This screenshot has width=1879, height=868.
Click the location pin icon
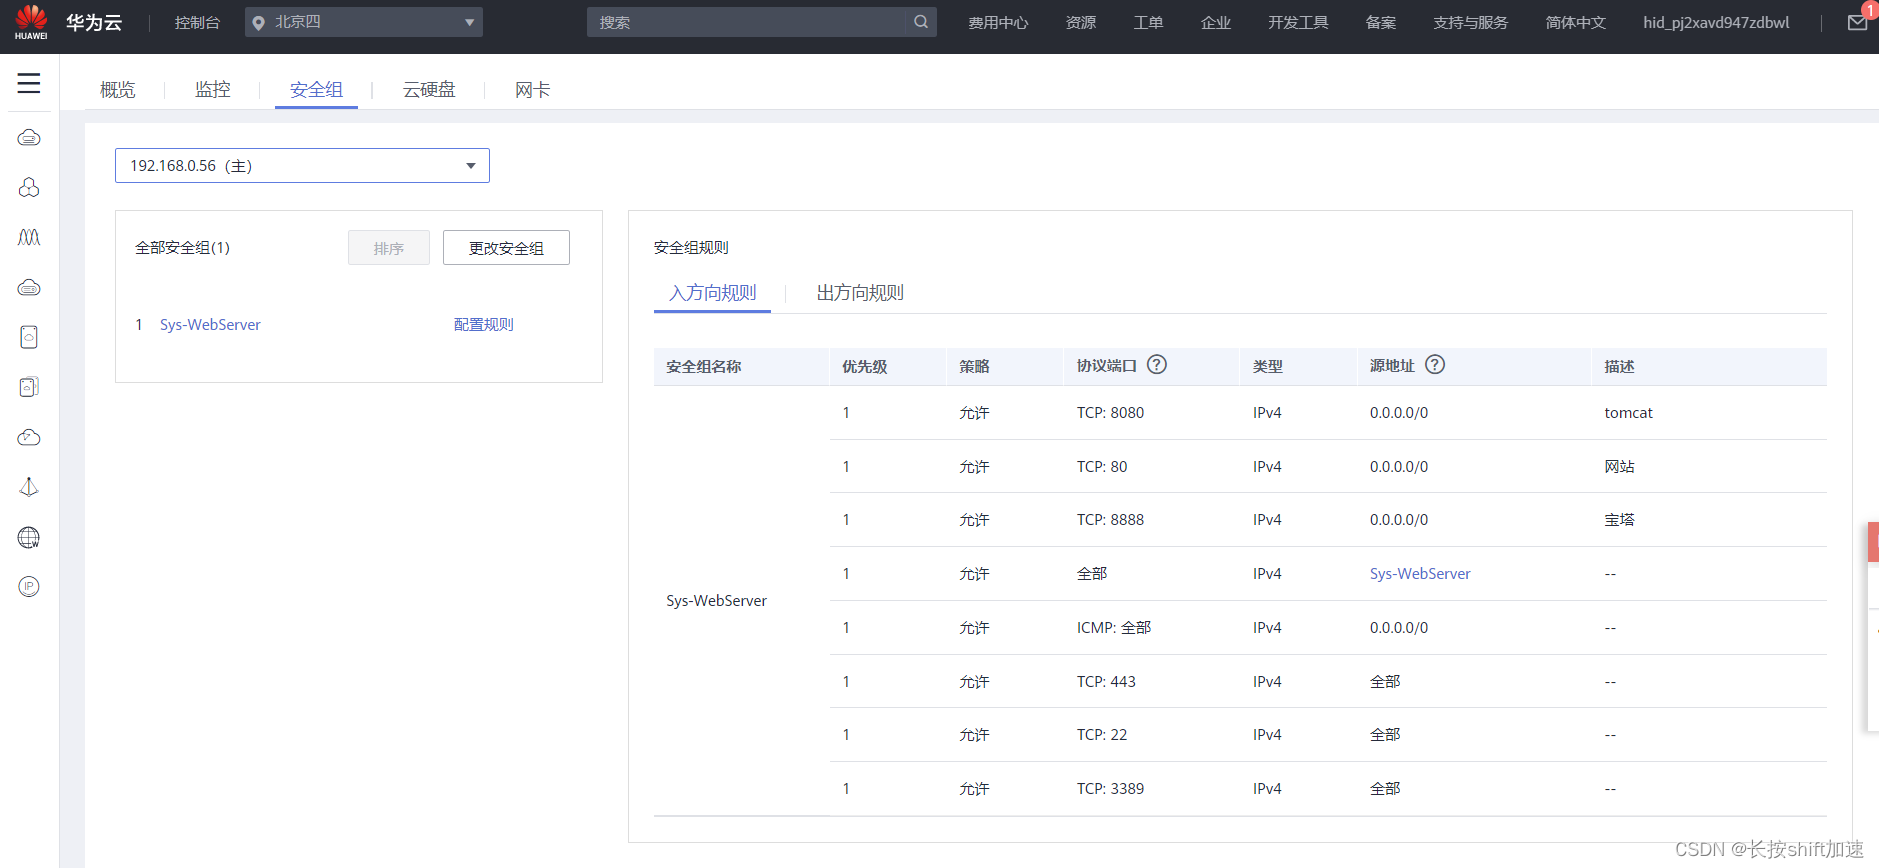(259, 22)
